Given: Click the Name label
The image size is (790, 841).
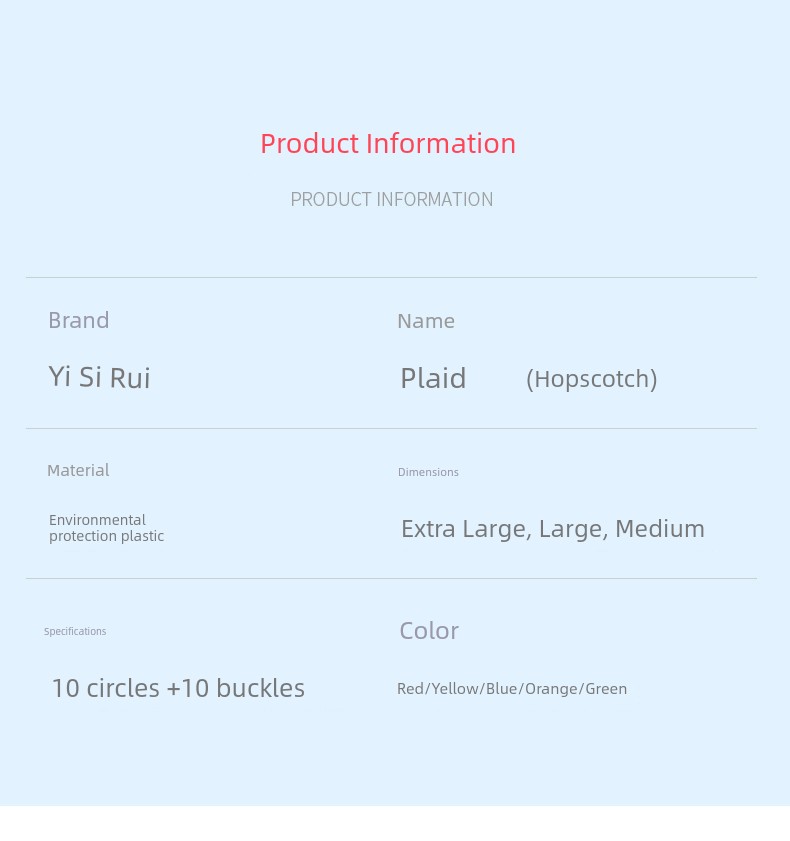Looking at the screenshot, I should pos(426,321).
